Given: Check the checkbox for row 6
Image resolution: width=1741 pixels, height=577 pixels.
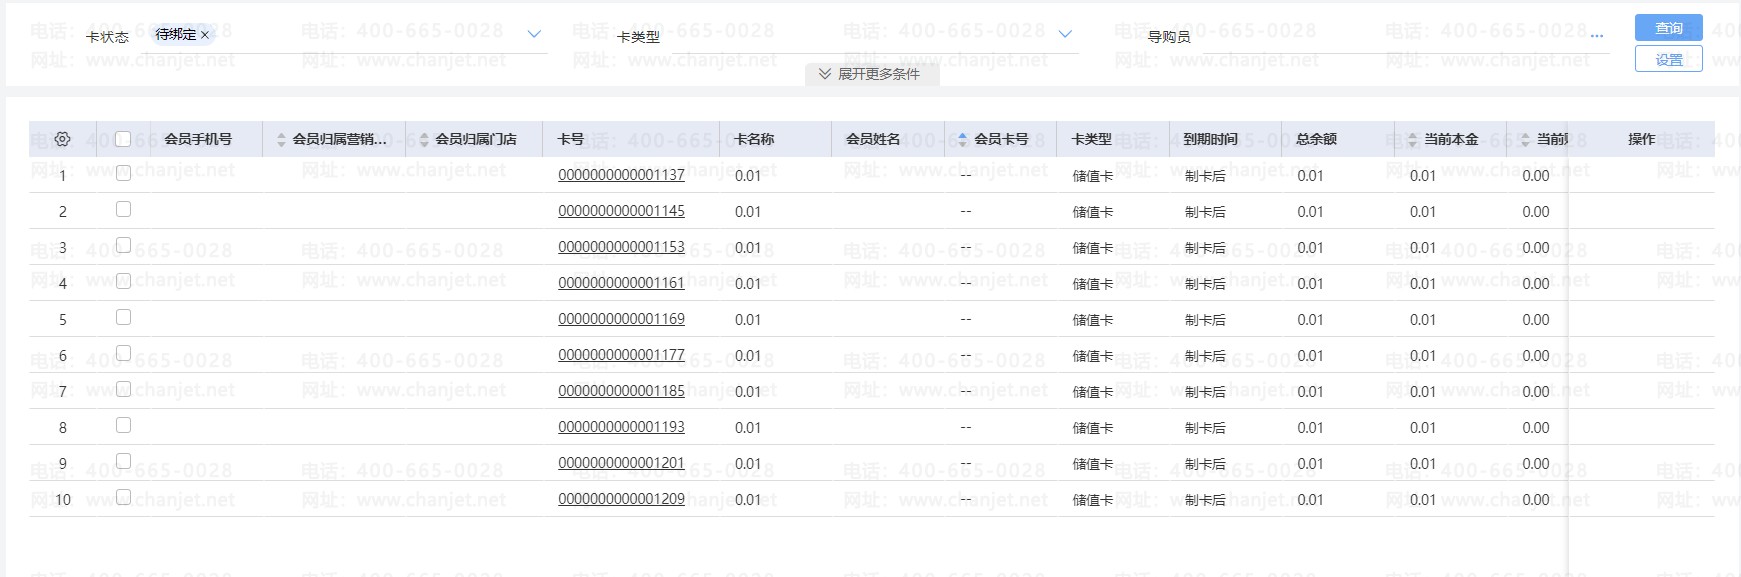Looking at the screenshot, I should pyautogui.click(x=123, y=353).
